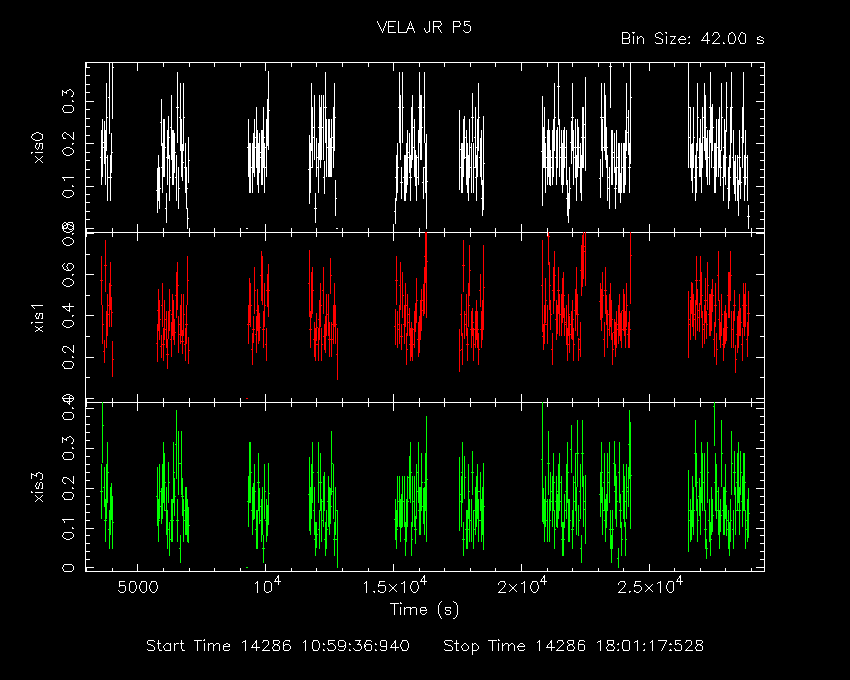Click the 0 tick label of xis3 panel
Image resolution: width=850 pixels, height=680 pixels.
click(69, 568)
